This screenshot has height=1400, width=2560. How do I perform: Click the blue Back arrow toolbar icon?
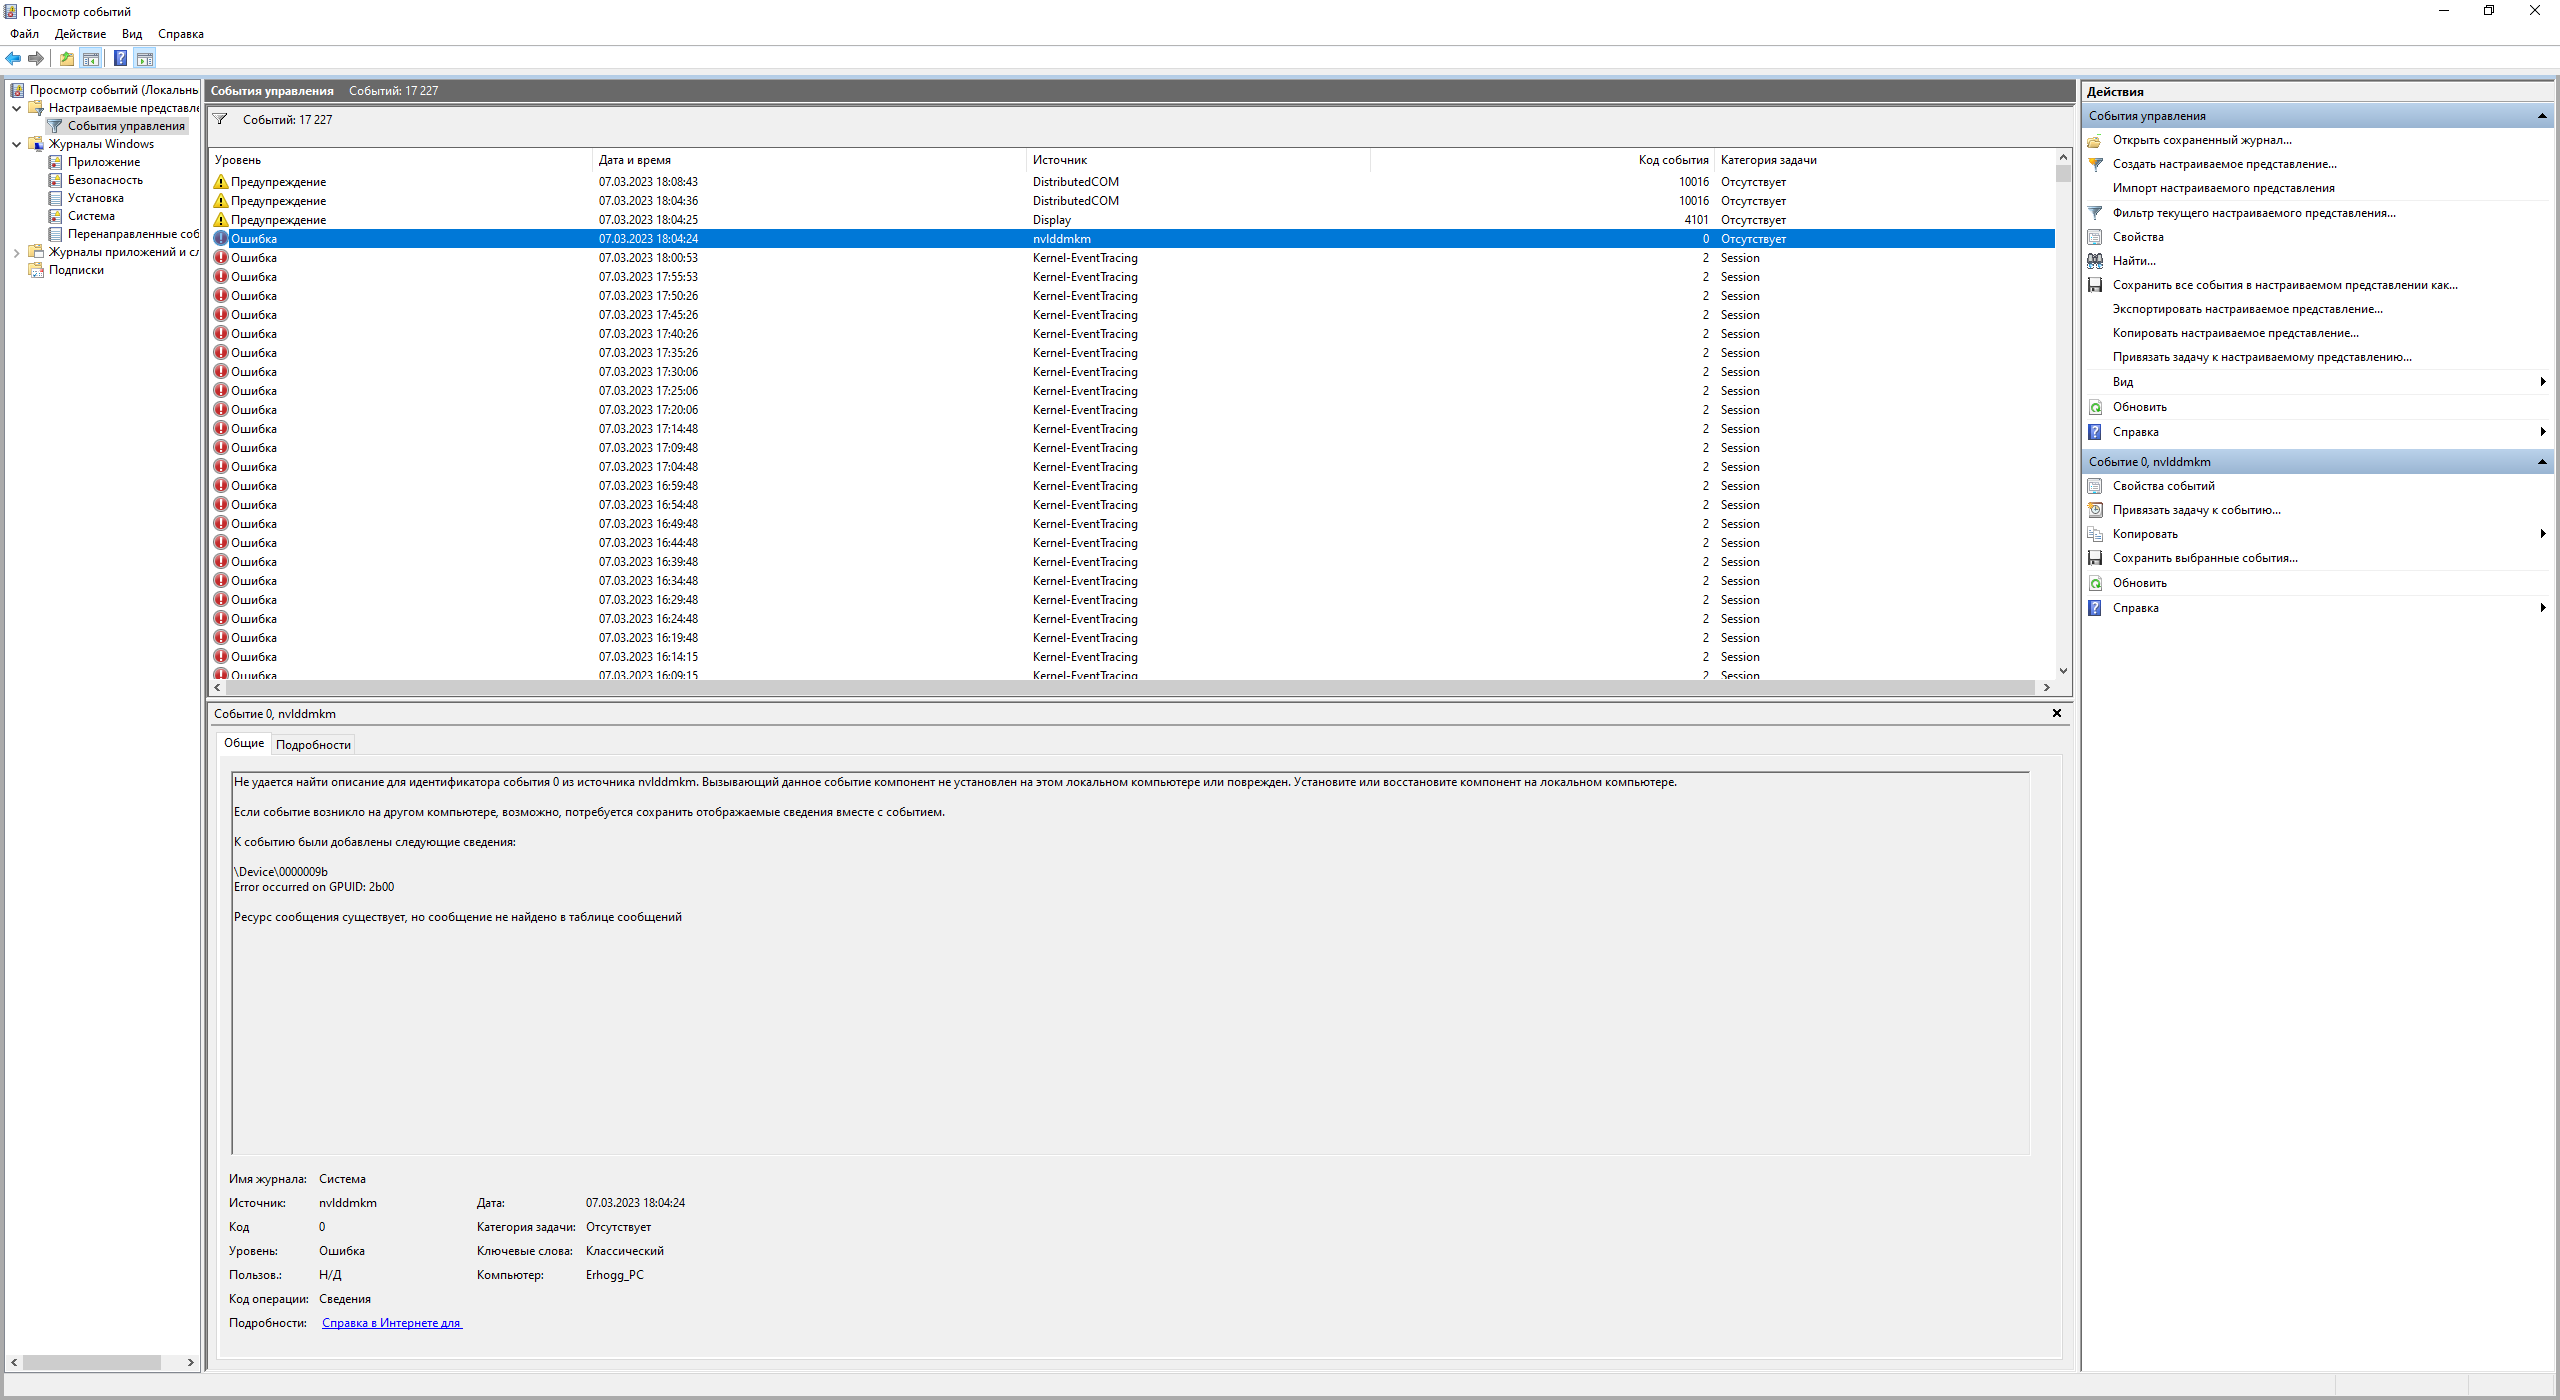[x=13, y=58]
